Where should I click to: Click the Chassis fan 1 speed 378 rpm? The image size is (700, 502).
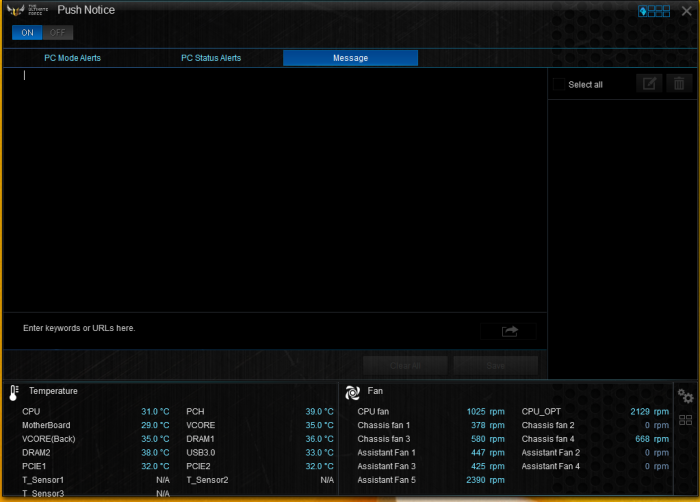click(x=488, y=425)
